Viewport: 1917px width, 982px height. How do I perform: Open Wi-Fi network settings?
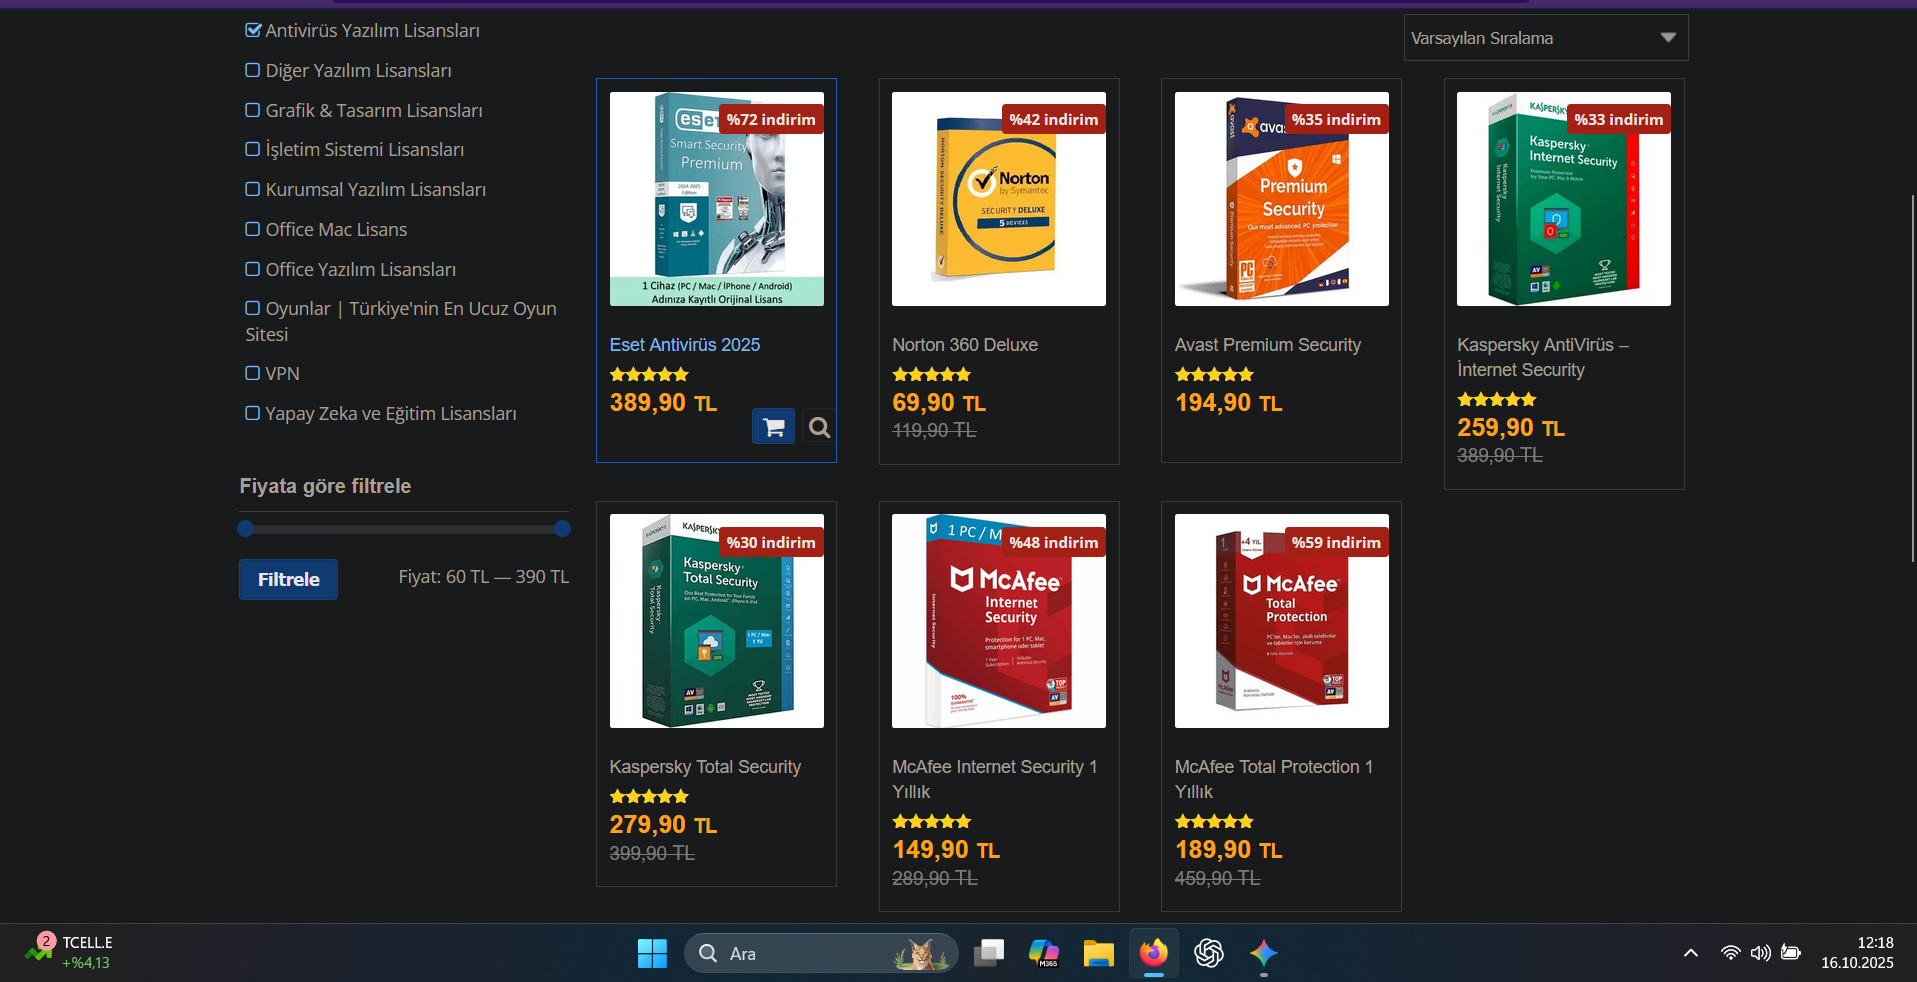[x=1730, y=953]
